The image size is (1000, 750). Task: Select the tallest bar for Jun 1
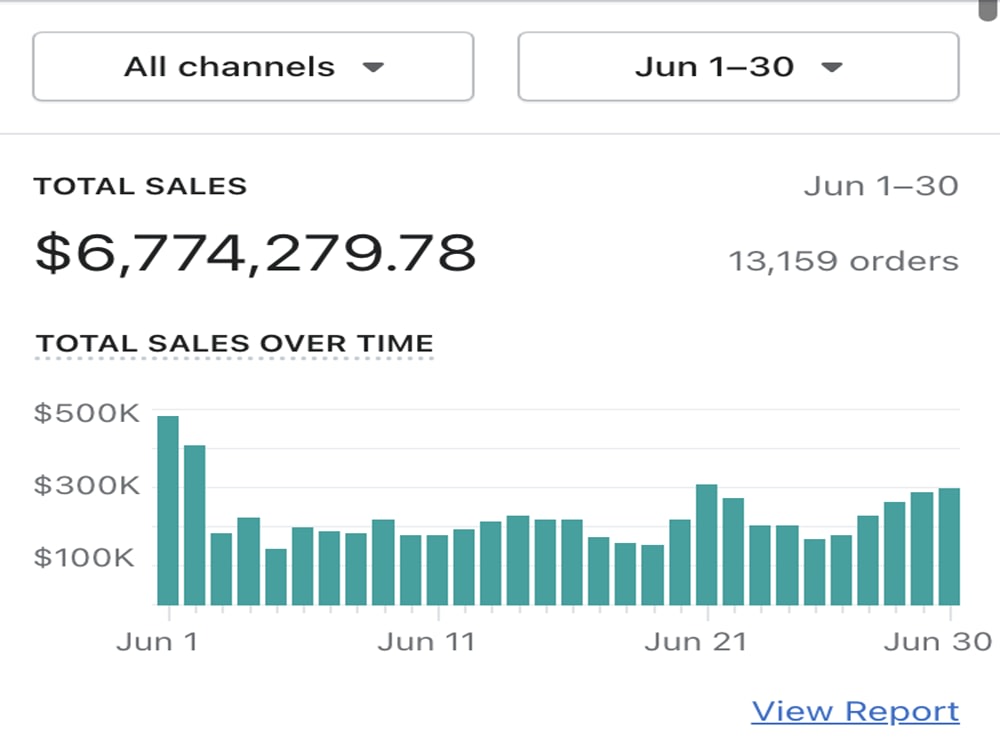(168, 510)
